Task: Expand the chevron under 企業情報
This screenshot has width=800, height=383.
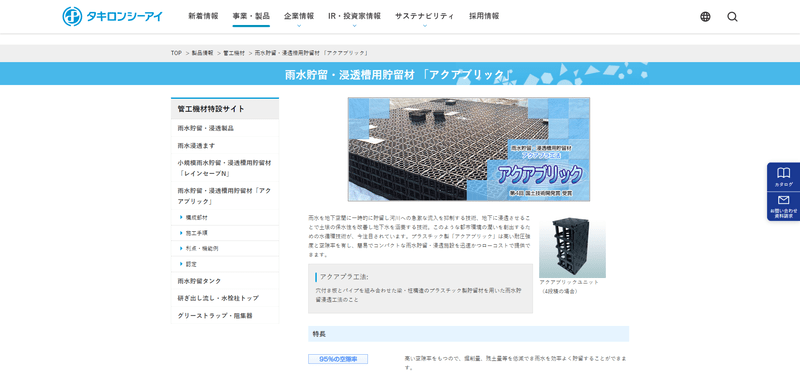Action: tap(299, 25)
